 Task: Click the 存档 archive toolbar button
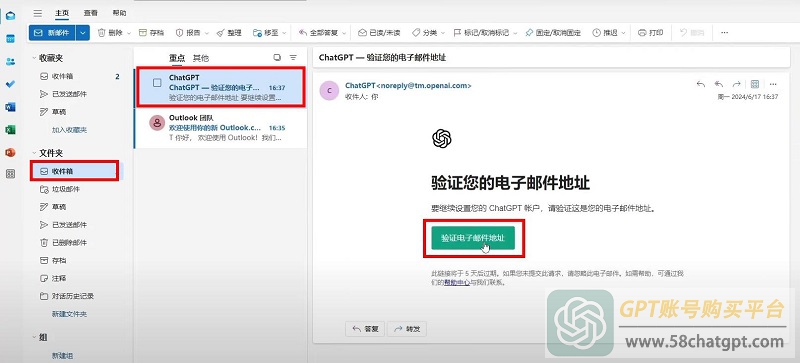pyautogui.click(x=152, y=33)
